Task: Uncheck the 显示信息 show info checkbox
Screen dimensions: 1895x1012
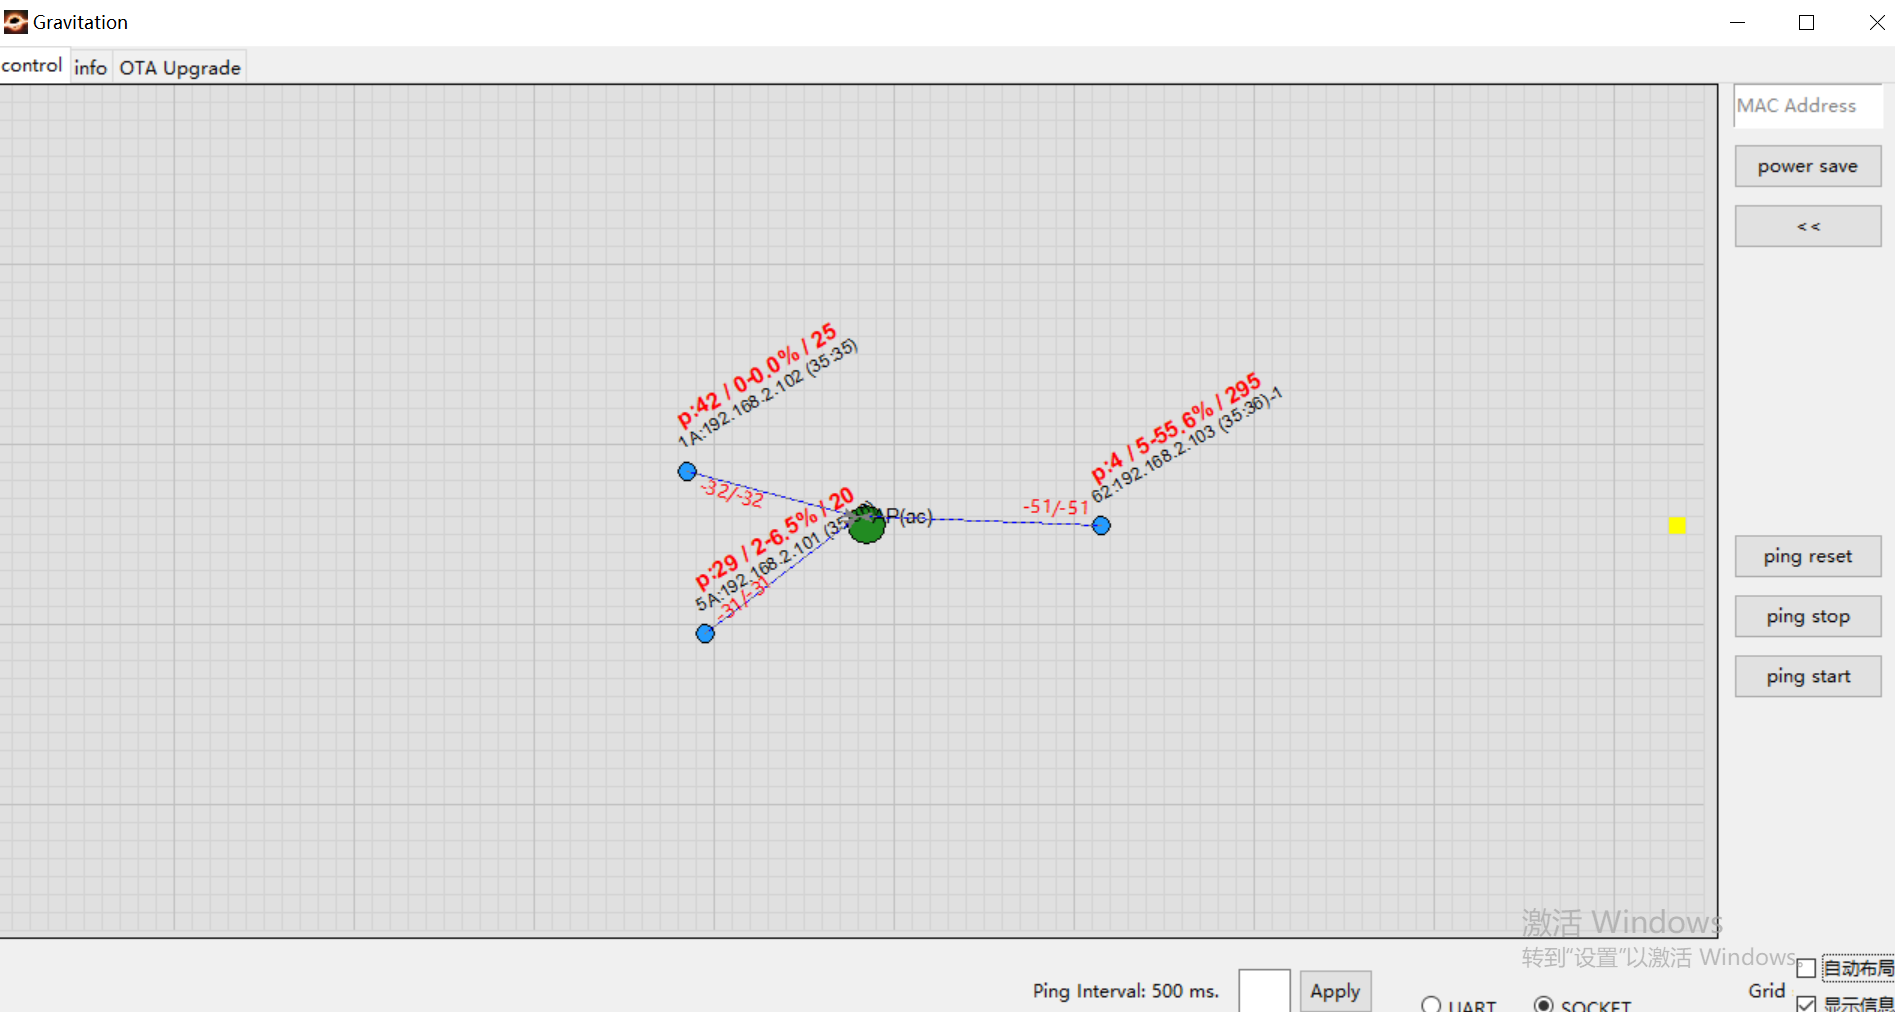Action: pos(1806,1003)
